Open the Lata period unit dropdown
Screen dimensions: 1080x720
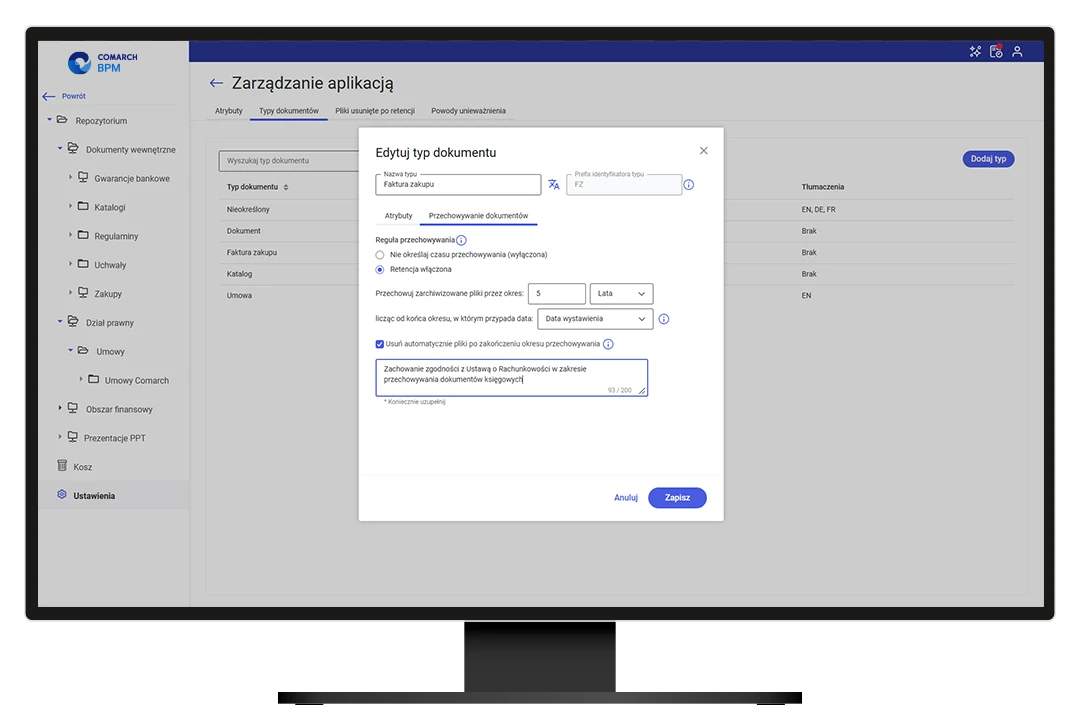tap(621, 294)
